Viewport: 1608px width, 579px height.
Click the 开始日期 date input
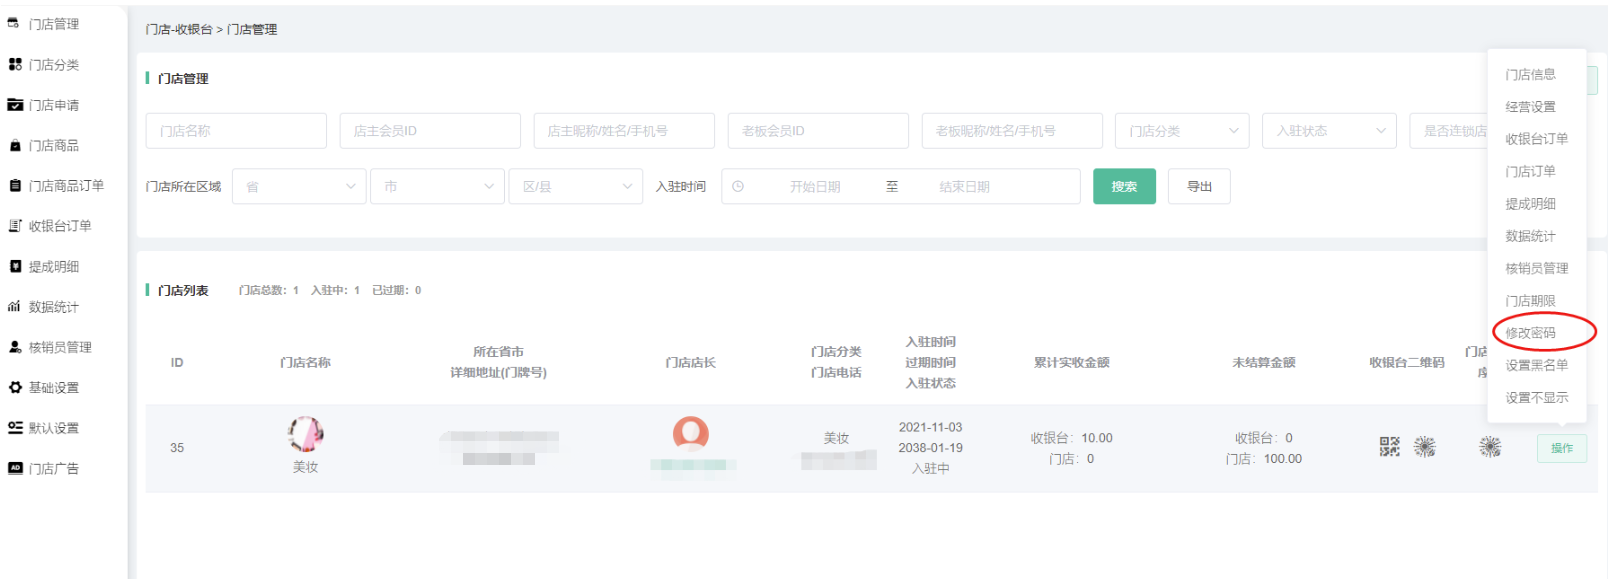[814, 187]
